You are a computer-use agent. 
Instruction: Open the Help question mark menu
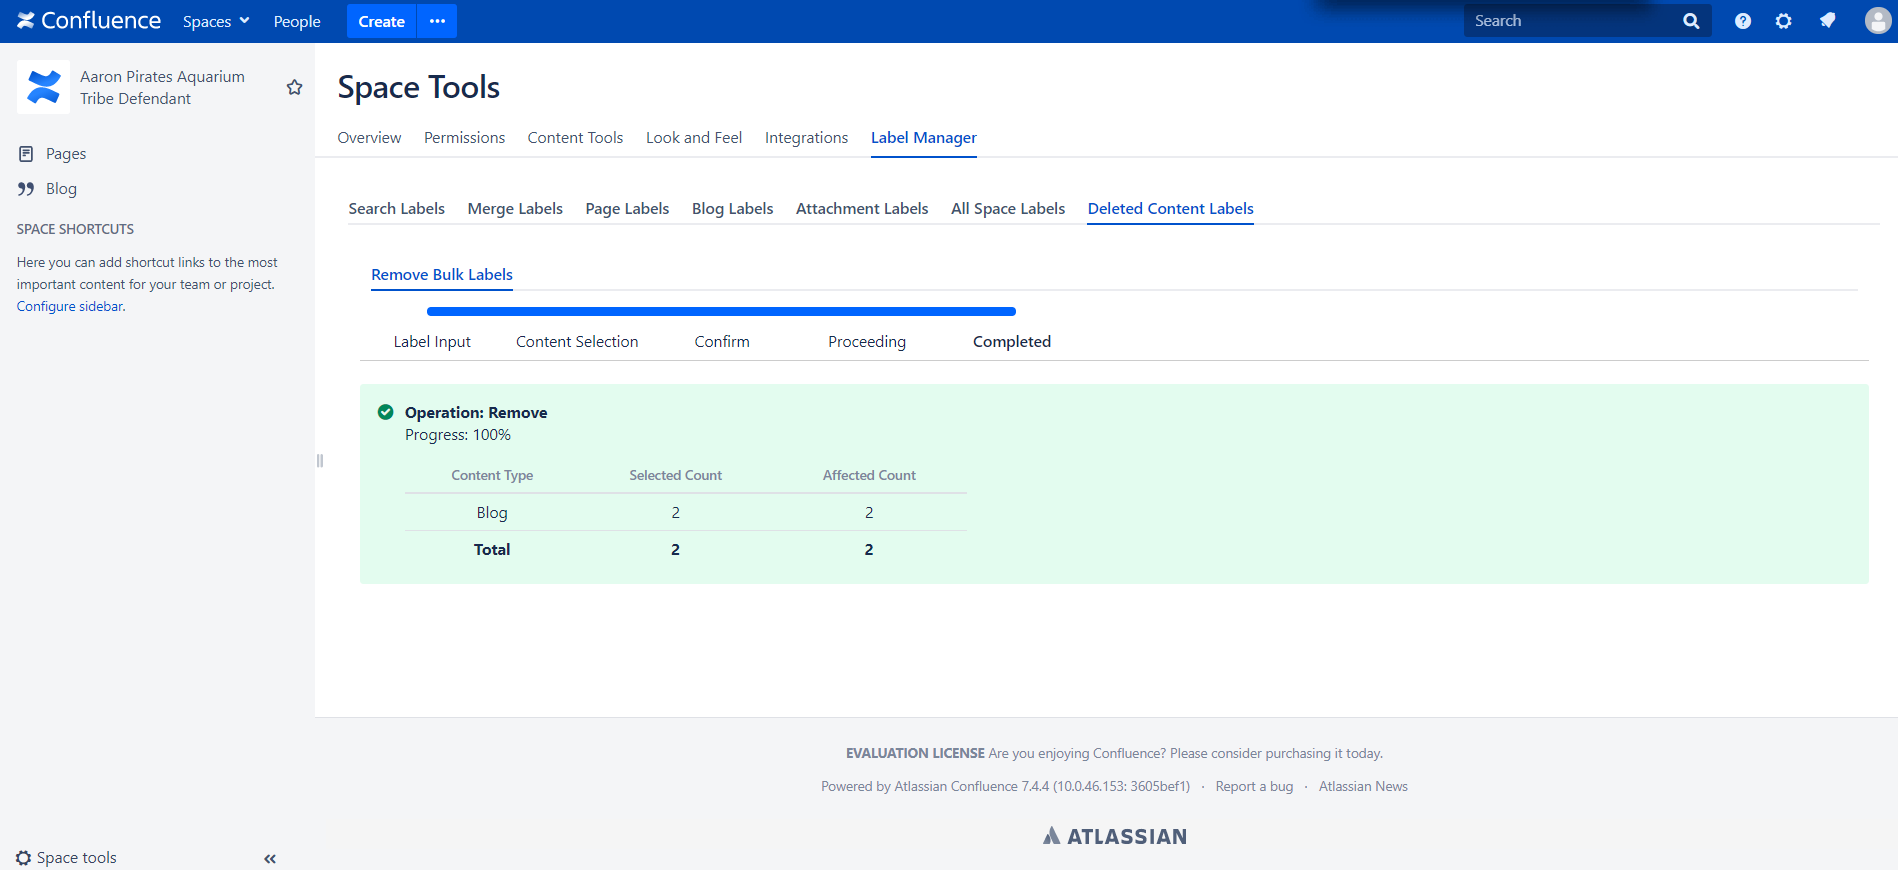click(1743, 21)
